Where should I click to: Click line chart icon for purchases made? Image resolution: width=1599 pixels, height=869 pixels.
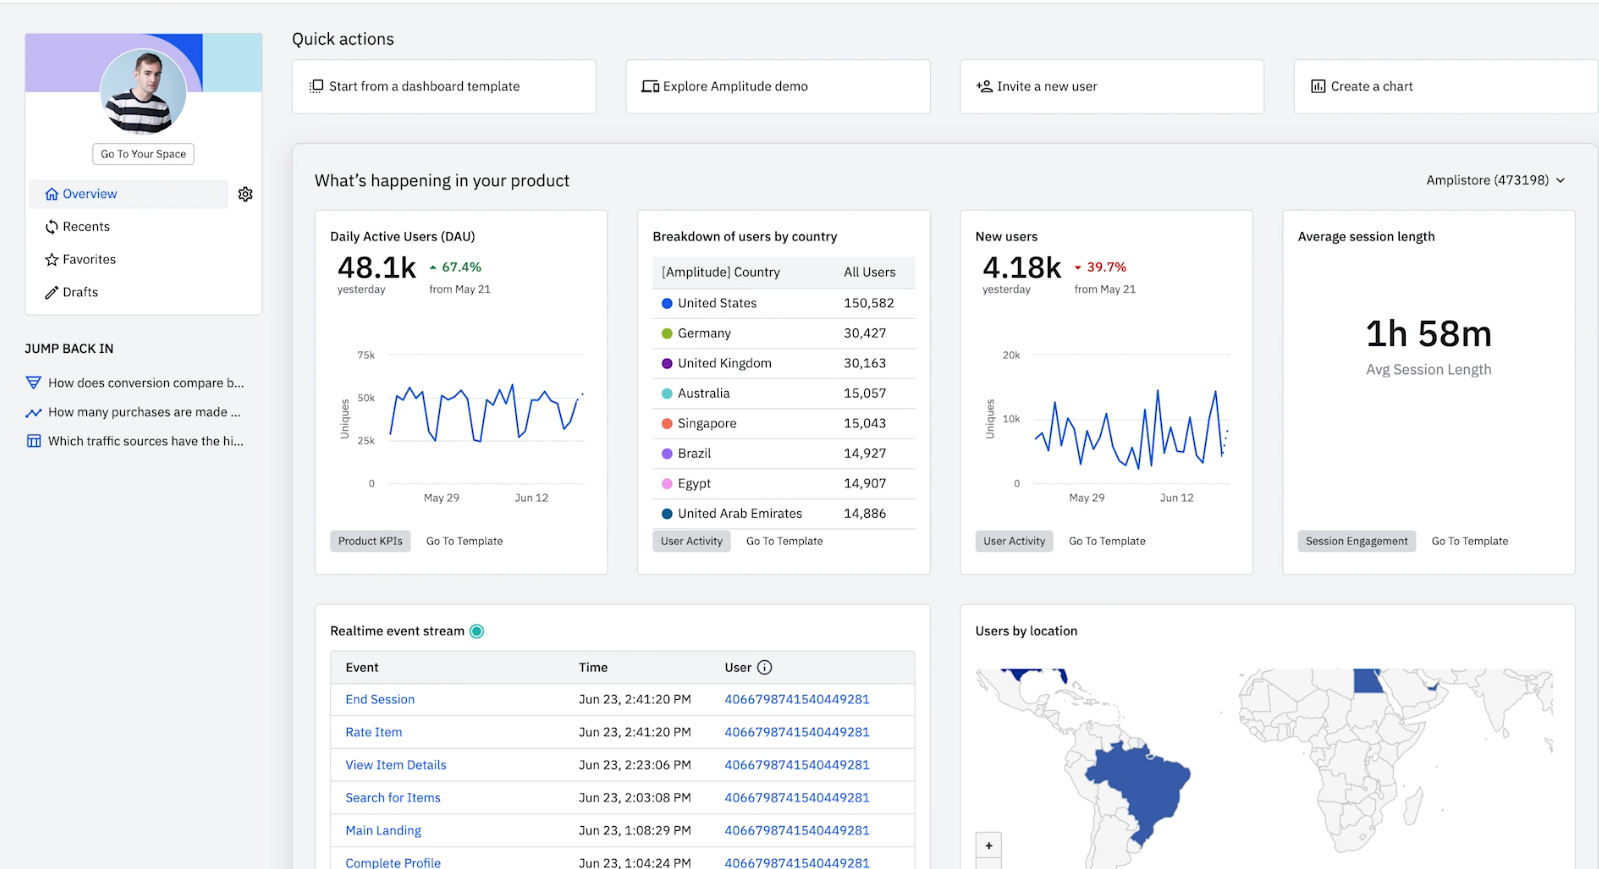[34, 412]
